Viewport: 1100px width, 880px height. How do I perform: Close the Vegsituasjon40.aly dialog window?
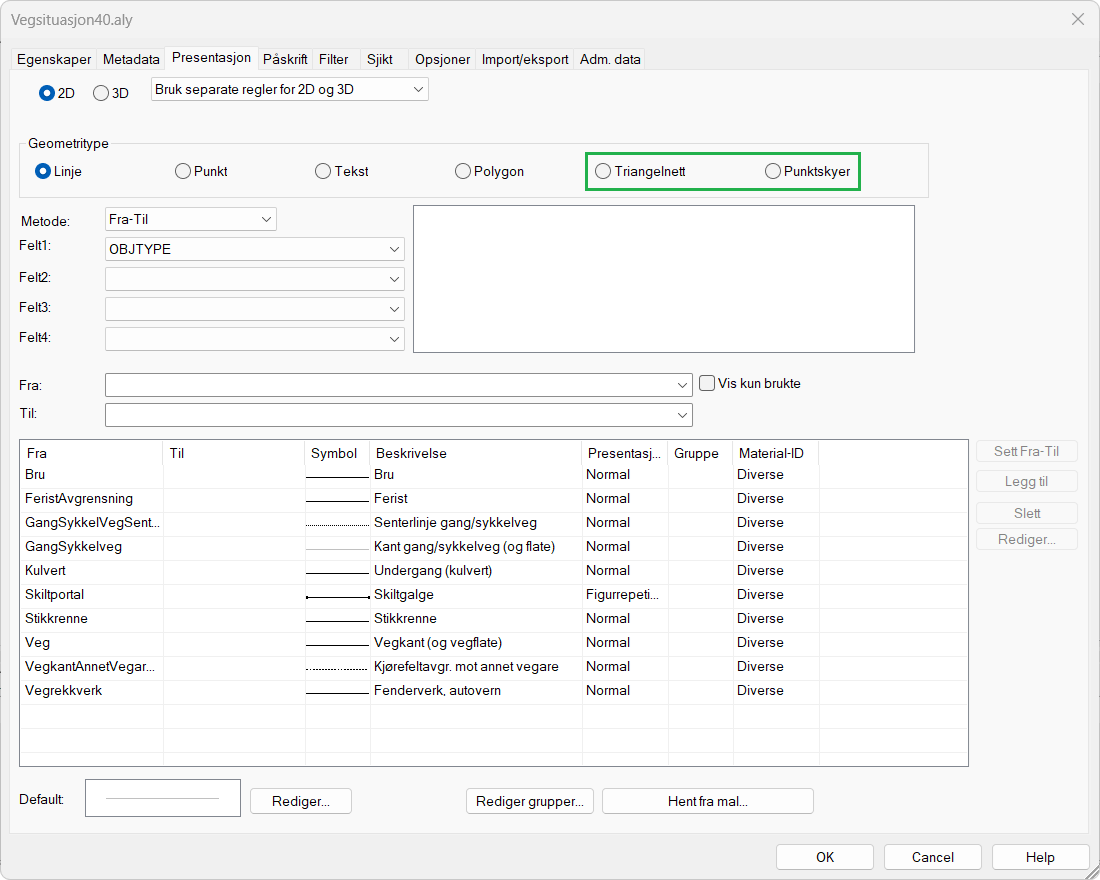(x=1078, y=19)
